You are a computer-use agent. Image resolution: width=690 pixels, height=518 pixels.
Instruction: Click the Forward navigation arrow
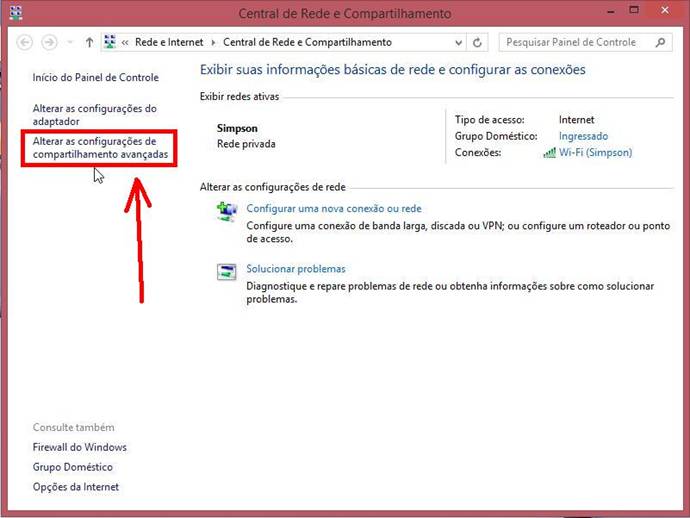[50, 43]
